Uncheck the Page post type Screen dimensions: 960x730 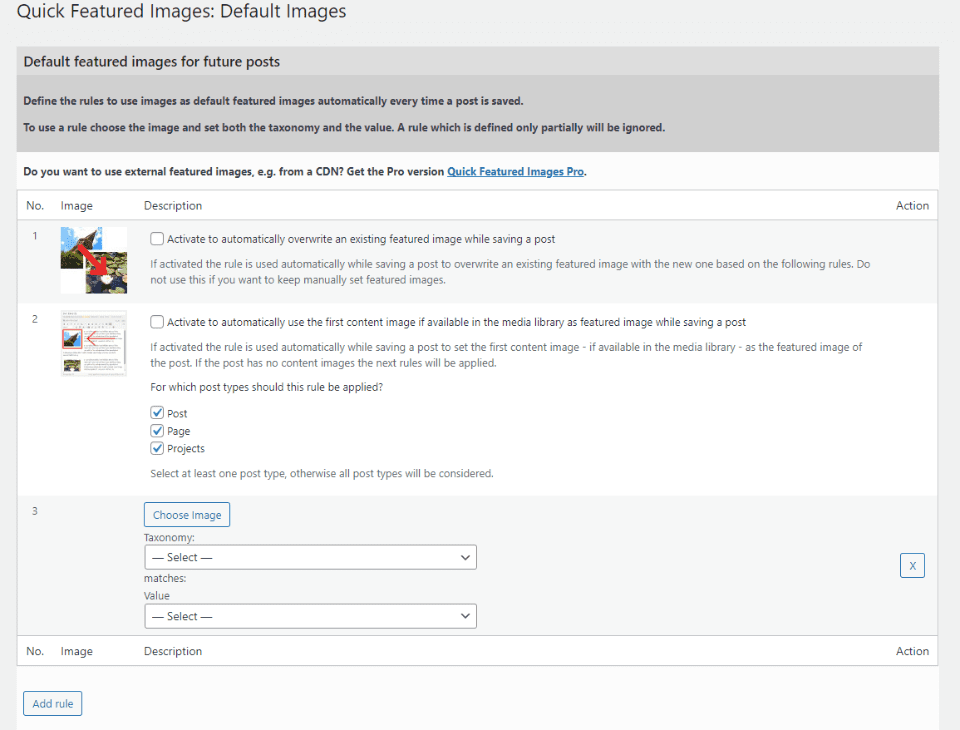(x=157, y=431)
